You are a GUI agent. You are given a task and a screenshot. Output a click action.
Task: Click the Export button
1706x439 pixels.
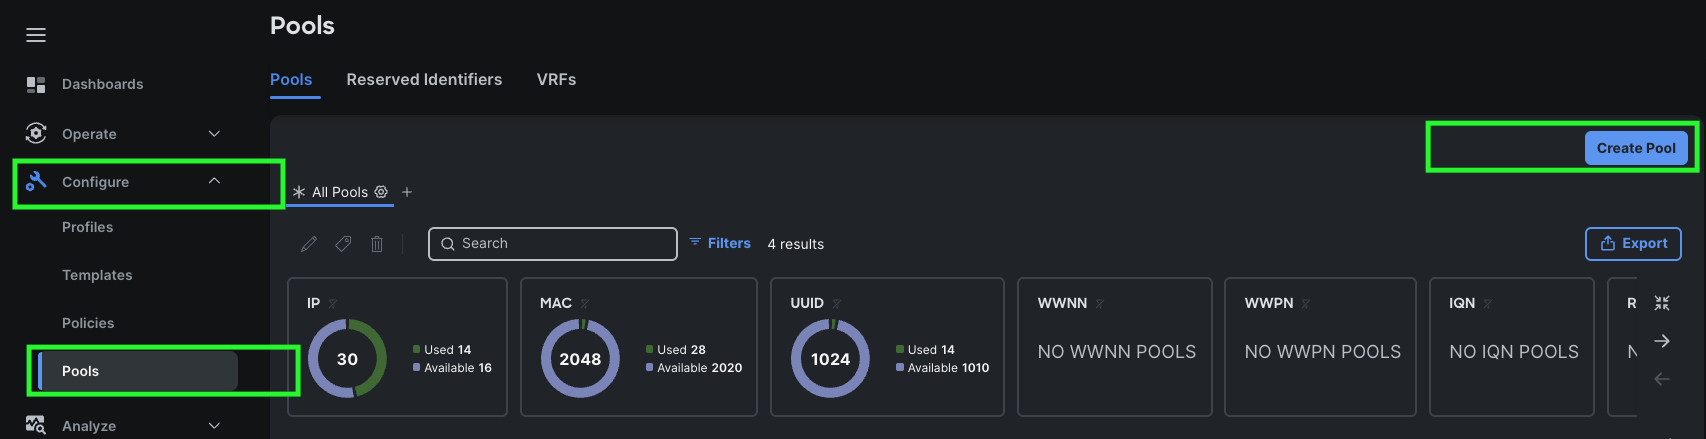tap(1633, 244)
